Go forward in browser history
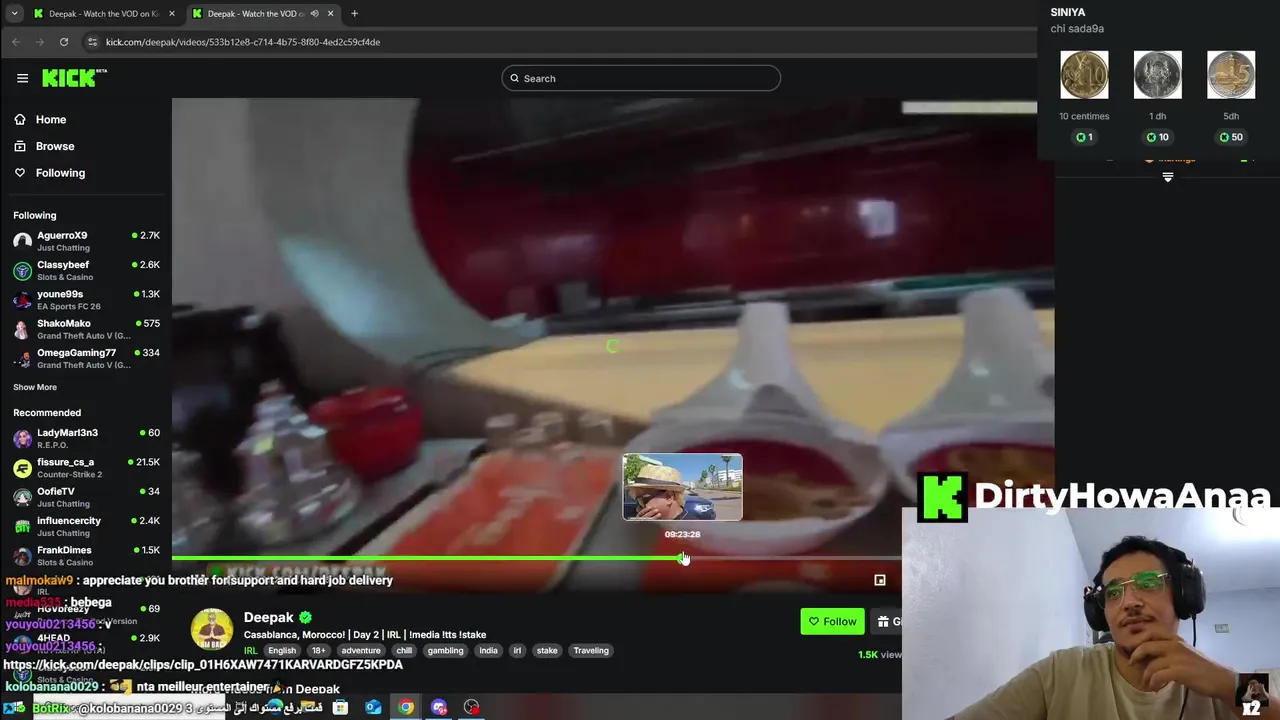The height and width of the screenshot is (720, 1280). click(x=40, y=42)
